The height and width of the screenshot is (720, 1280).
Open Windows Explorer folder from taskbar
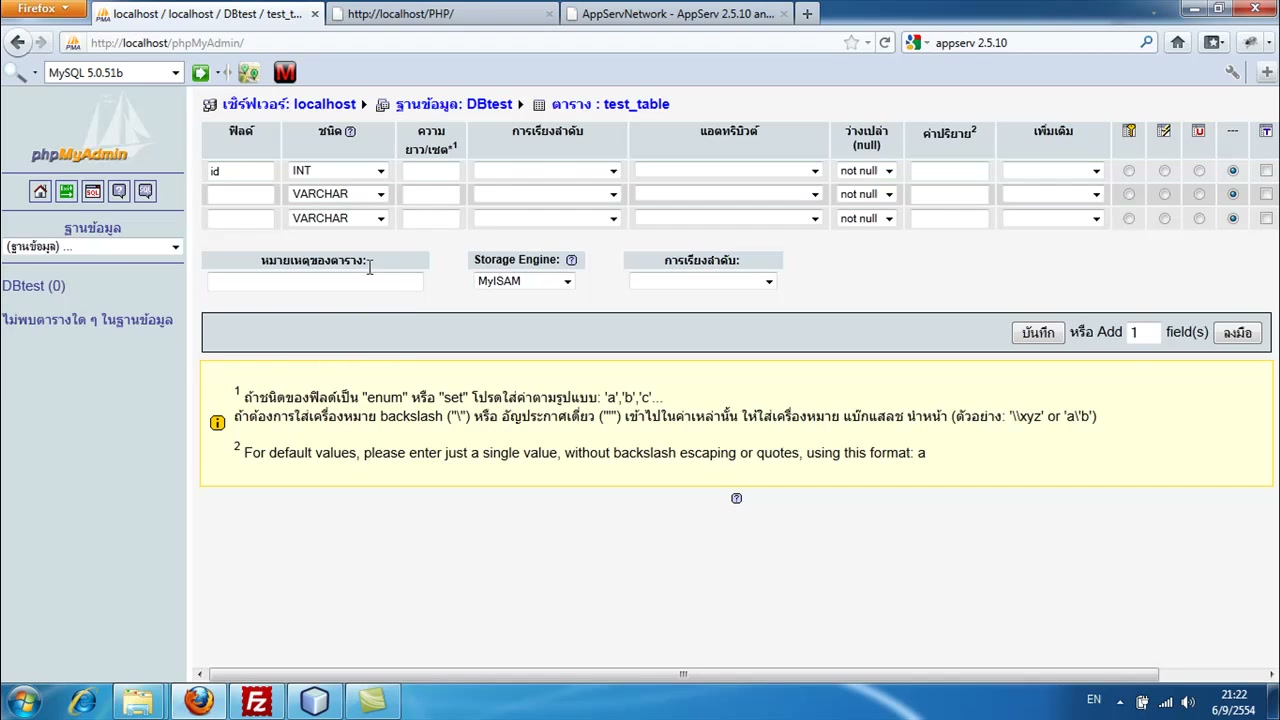coord(140,701)
